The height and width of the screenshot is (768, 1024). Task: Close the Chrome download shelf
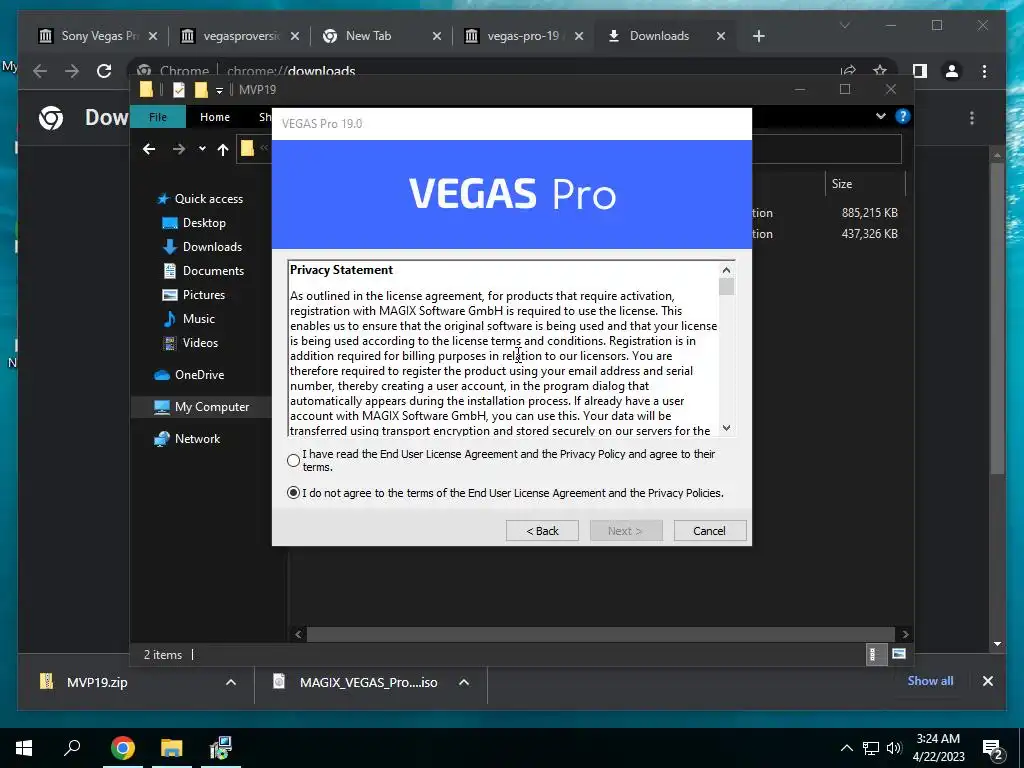tap(987, 681)
